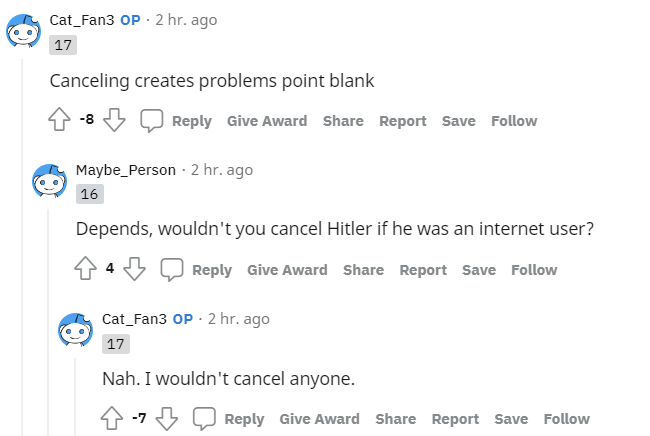Open Cat_Fan3 username on the top comment

82,20
